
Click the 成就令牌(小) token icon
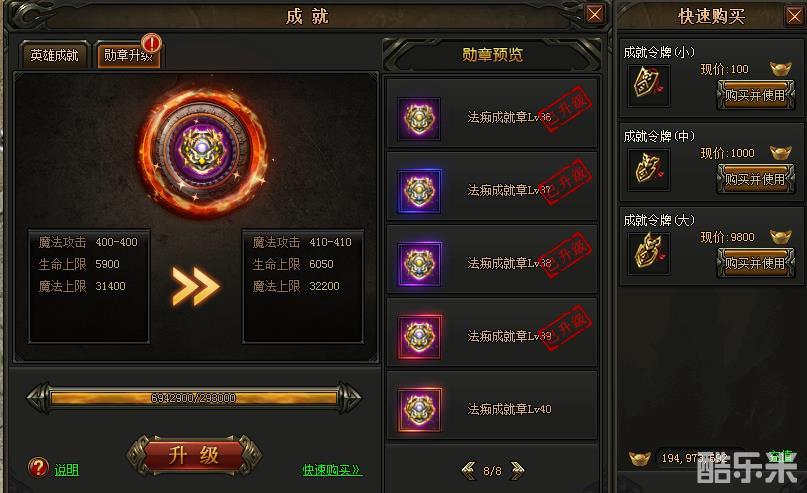pos(648,85)
